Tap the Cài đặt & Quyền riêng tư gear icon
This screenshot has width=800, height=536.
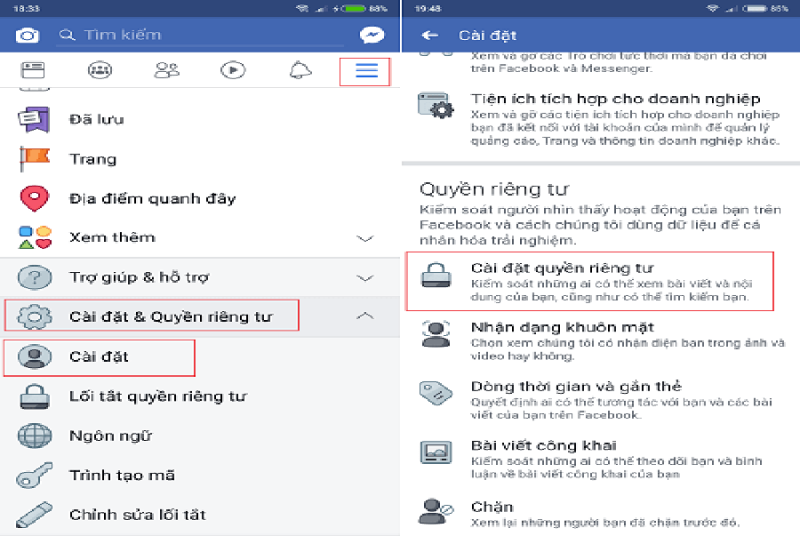coord(35,317)
